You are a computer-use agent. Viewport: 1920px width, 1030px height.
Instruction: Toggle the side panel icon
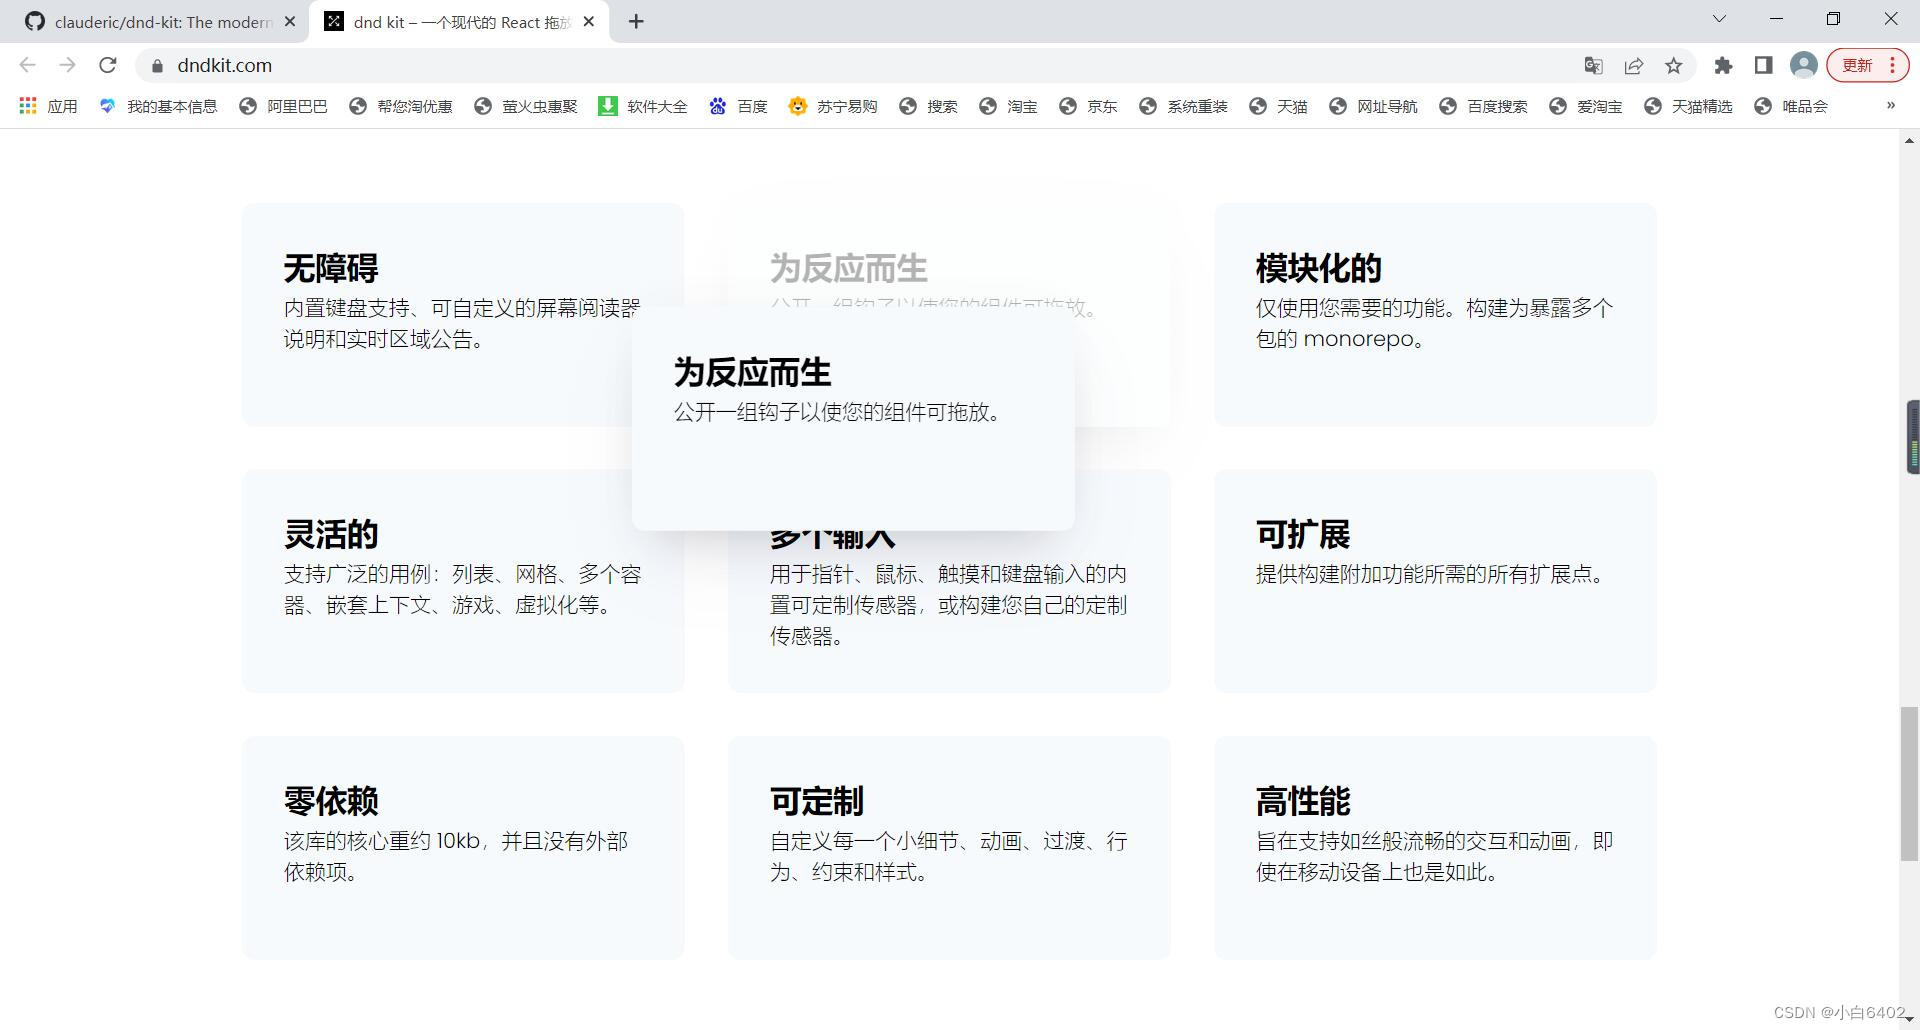1763,66
